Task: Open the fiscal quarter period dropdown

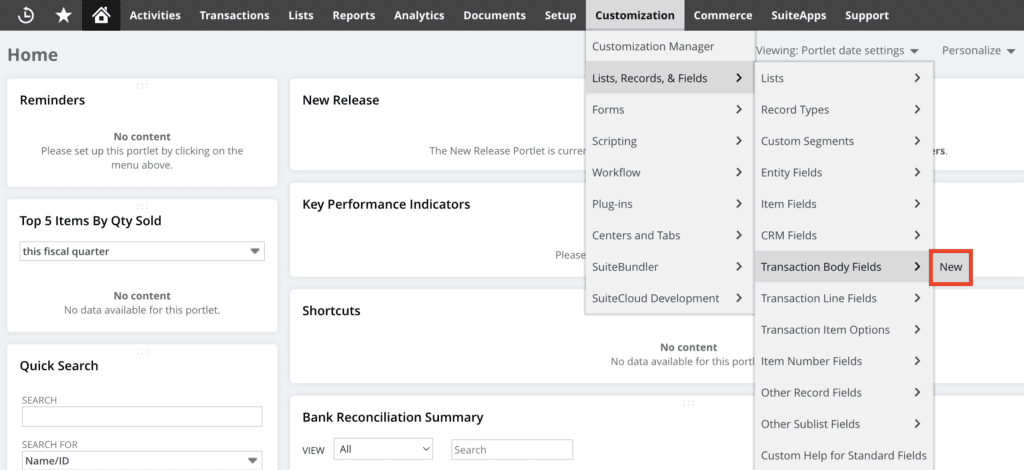Action: [142, 252]
